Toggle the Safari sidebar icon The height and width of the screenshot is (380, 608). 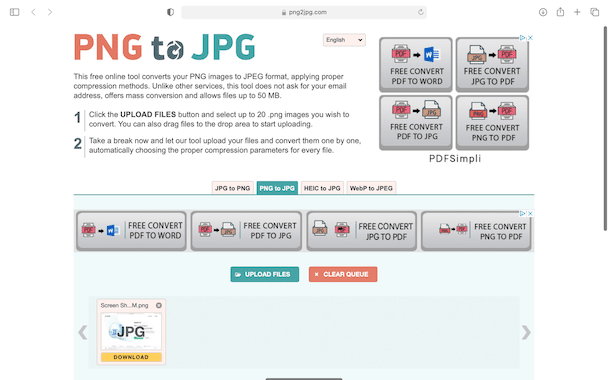click(14, 12)
